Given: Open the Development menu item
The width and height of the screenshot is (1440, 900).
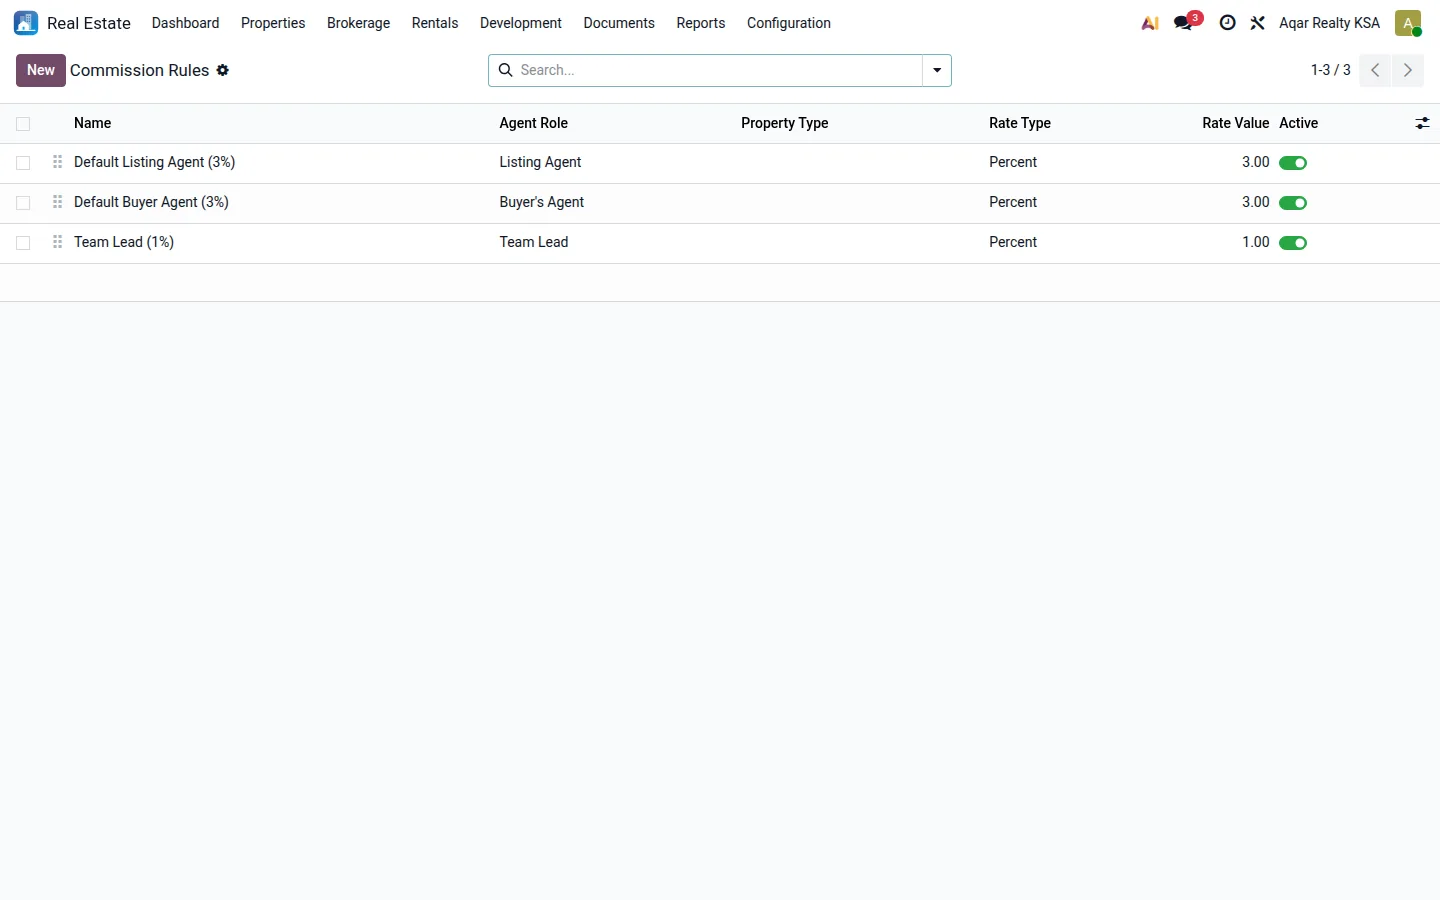Looking at the screenshot, I should coord(521,23).
